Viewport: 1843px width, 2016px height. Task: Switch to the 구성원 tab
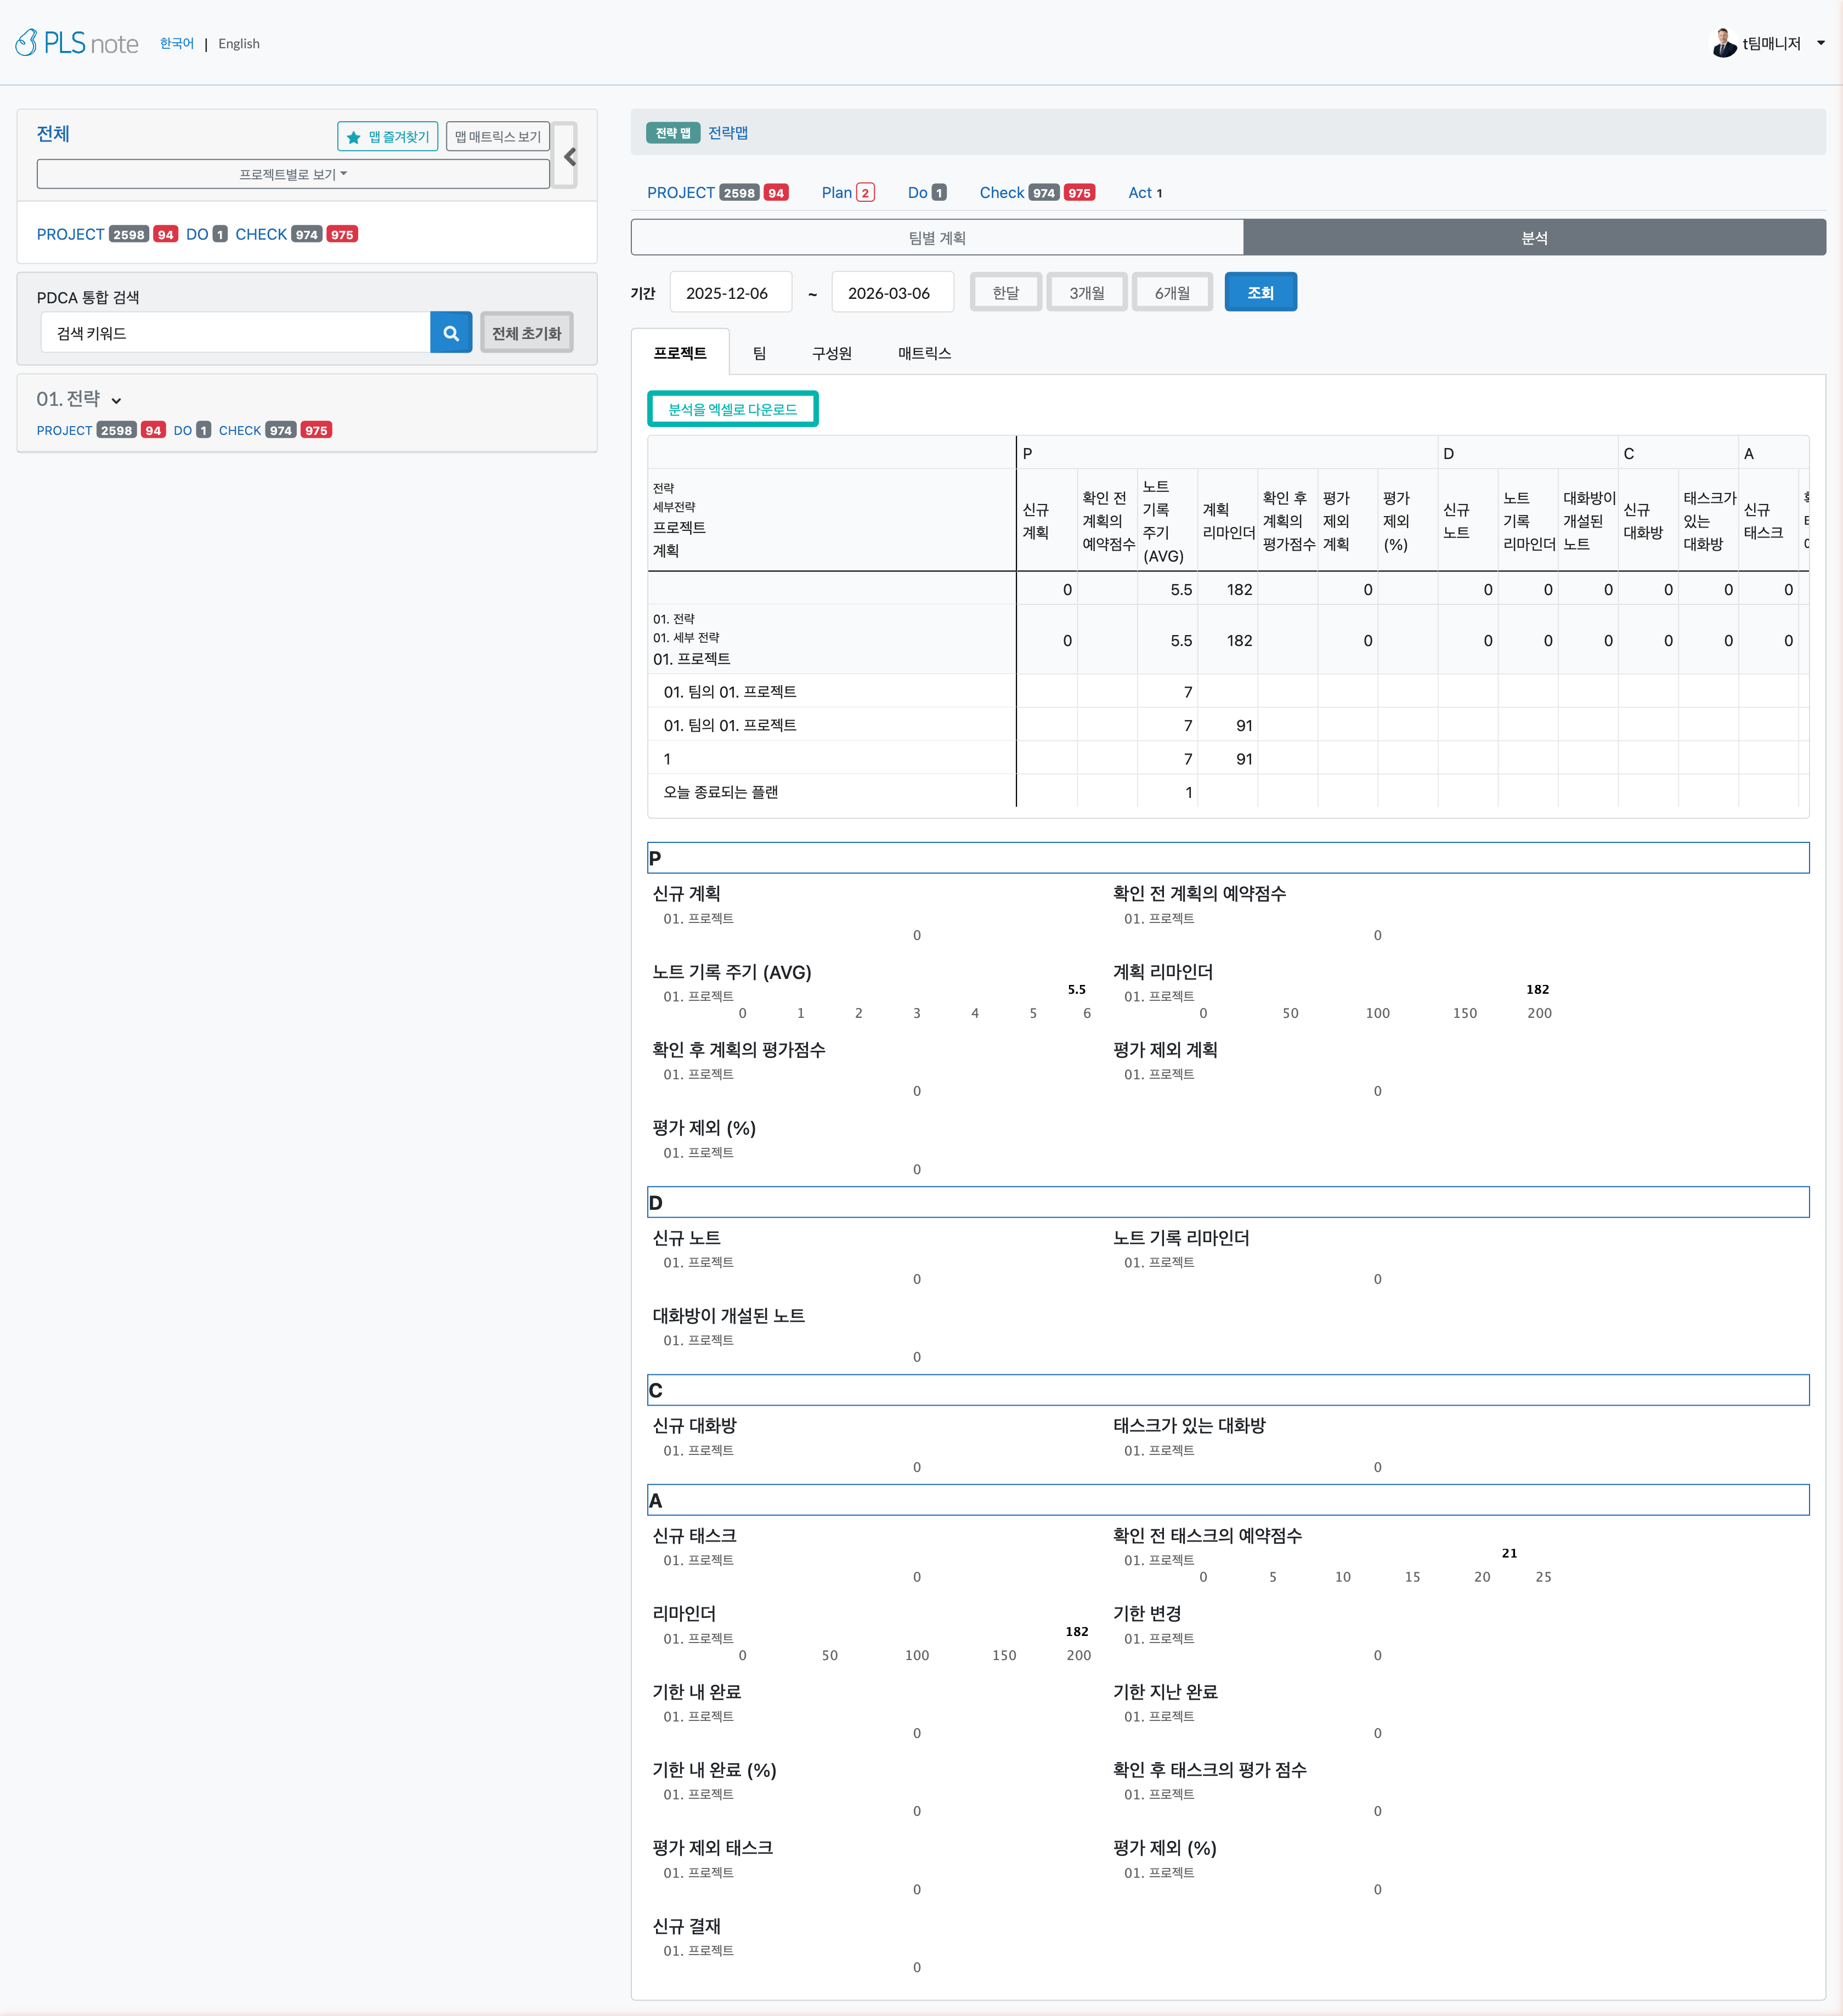pyautogui.click(x=831, y=353)
